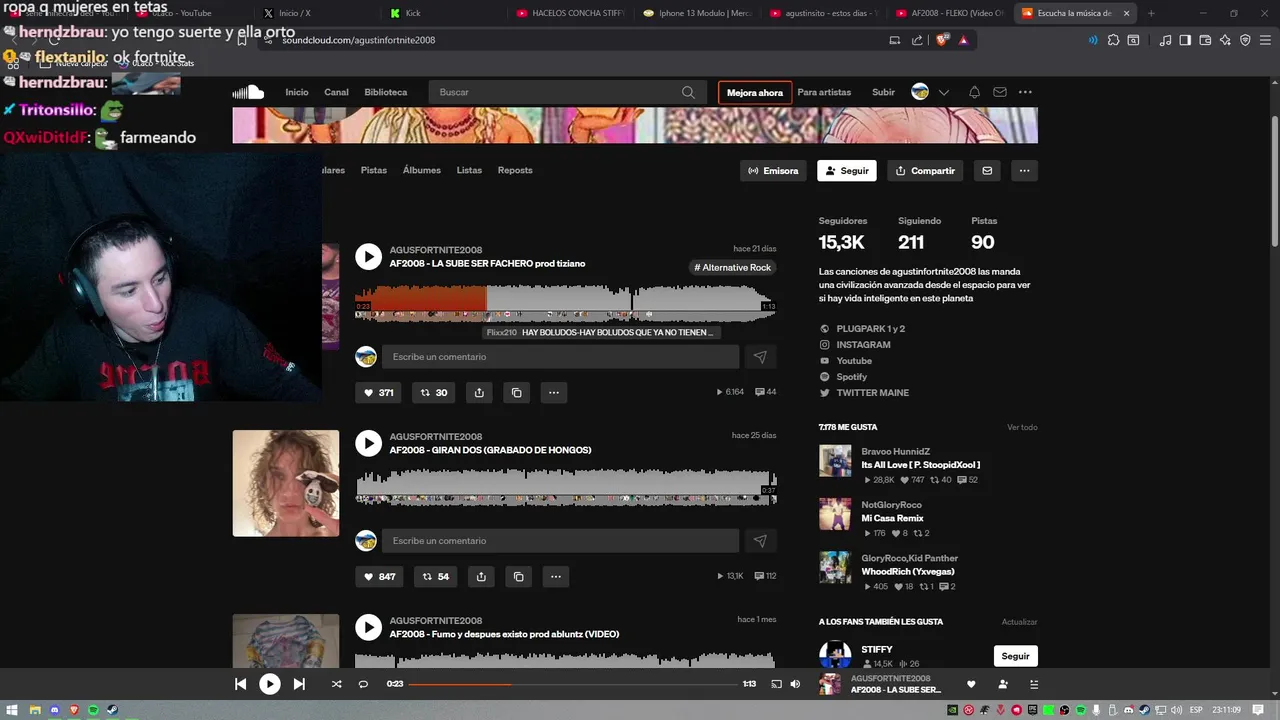Click the # Alternative Rock tag
Screen dimensions: 1280x720
(733, 268)
